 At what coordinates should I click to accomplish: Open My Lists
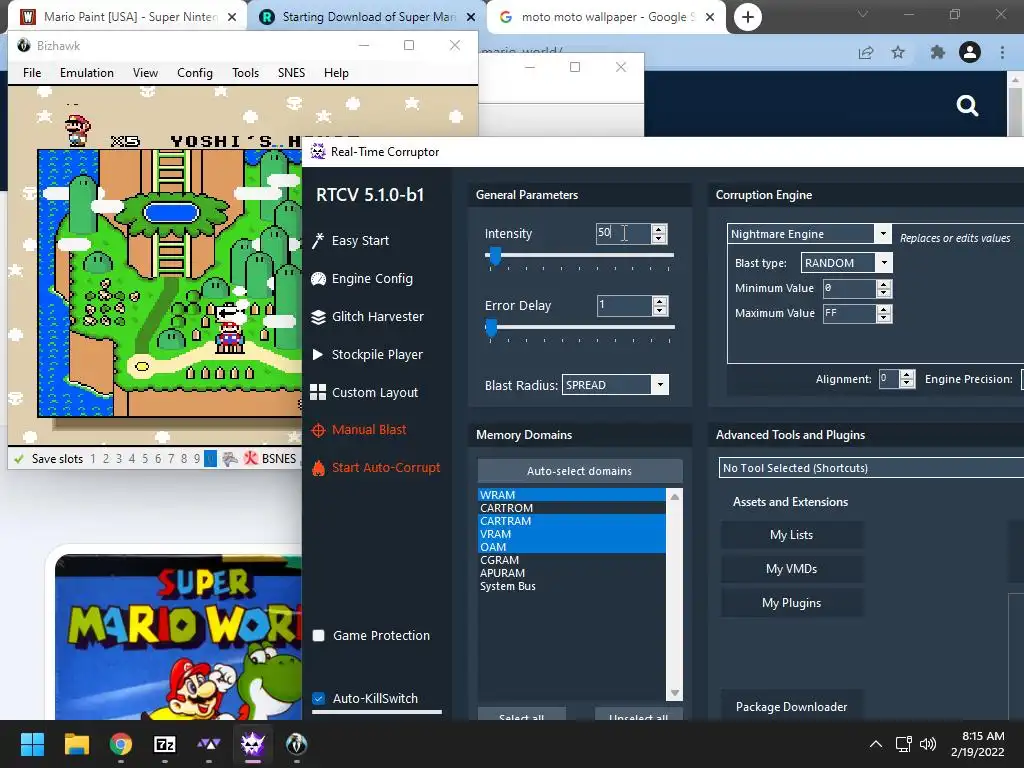tap(792, 535)
